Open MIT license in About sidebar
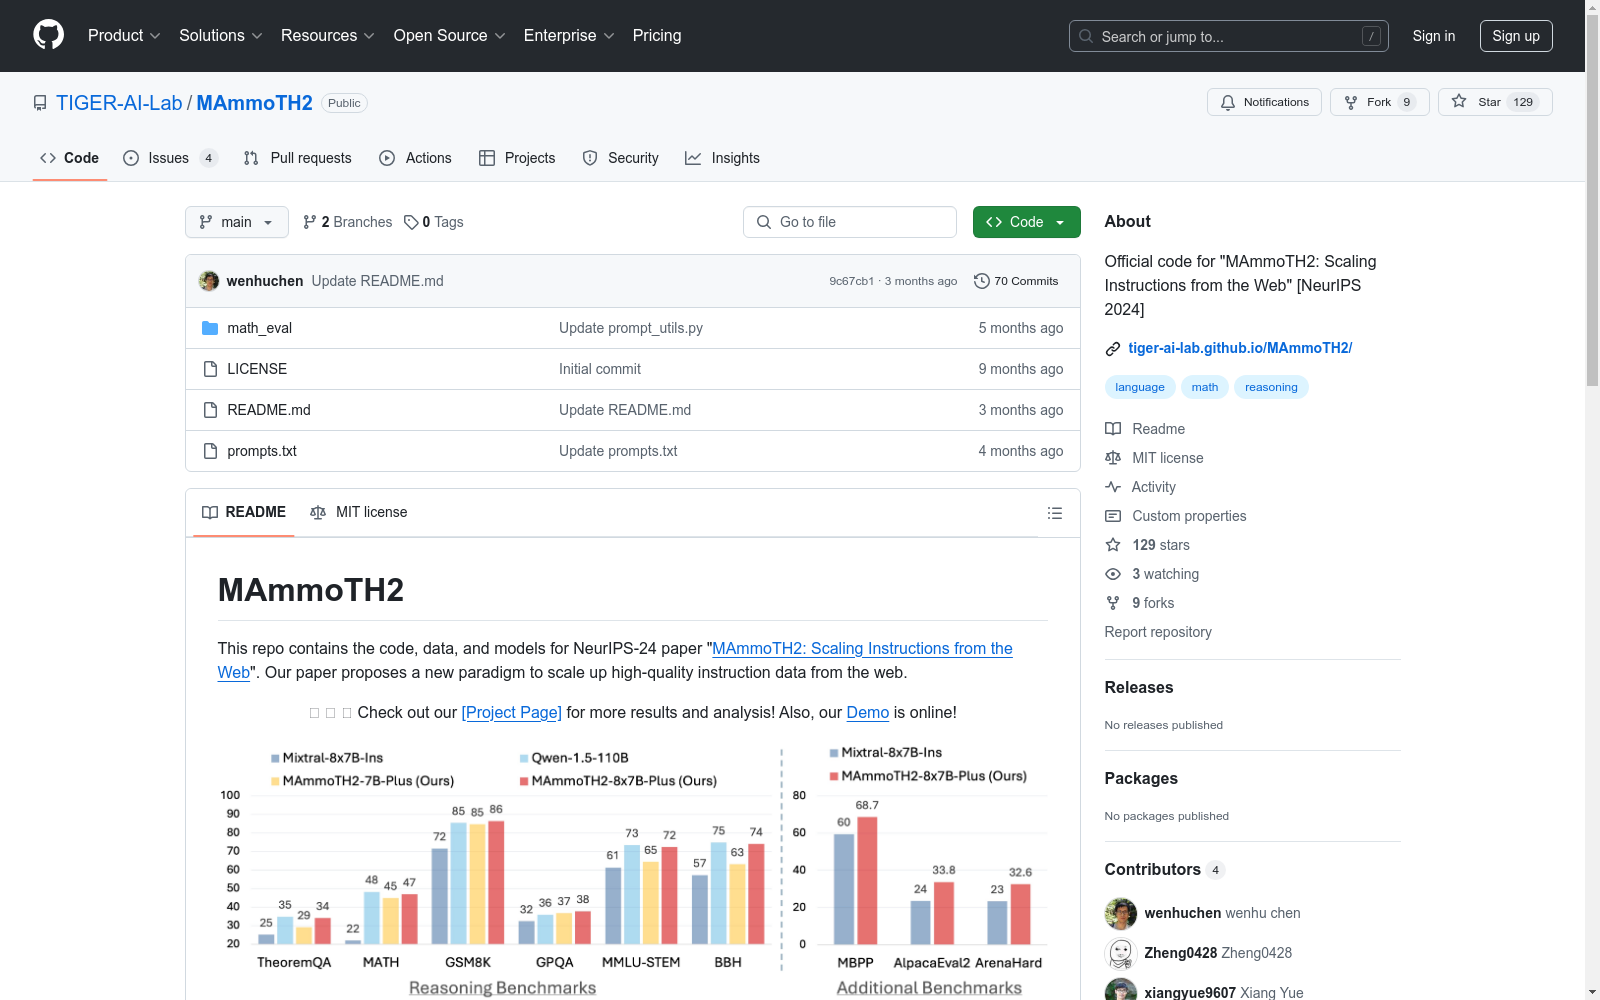 [1154, 458]
